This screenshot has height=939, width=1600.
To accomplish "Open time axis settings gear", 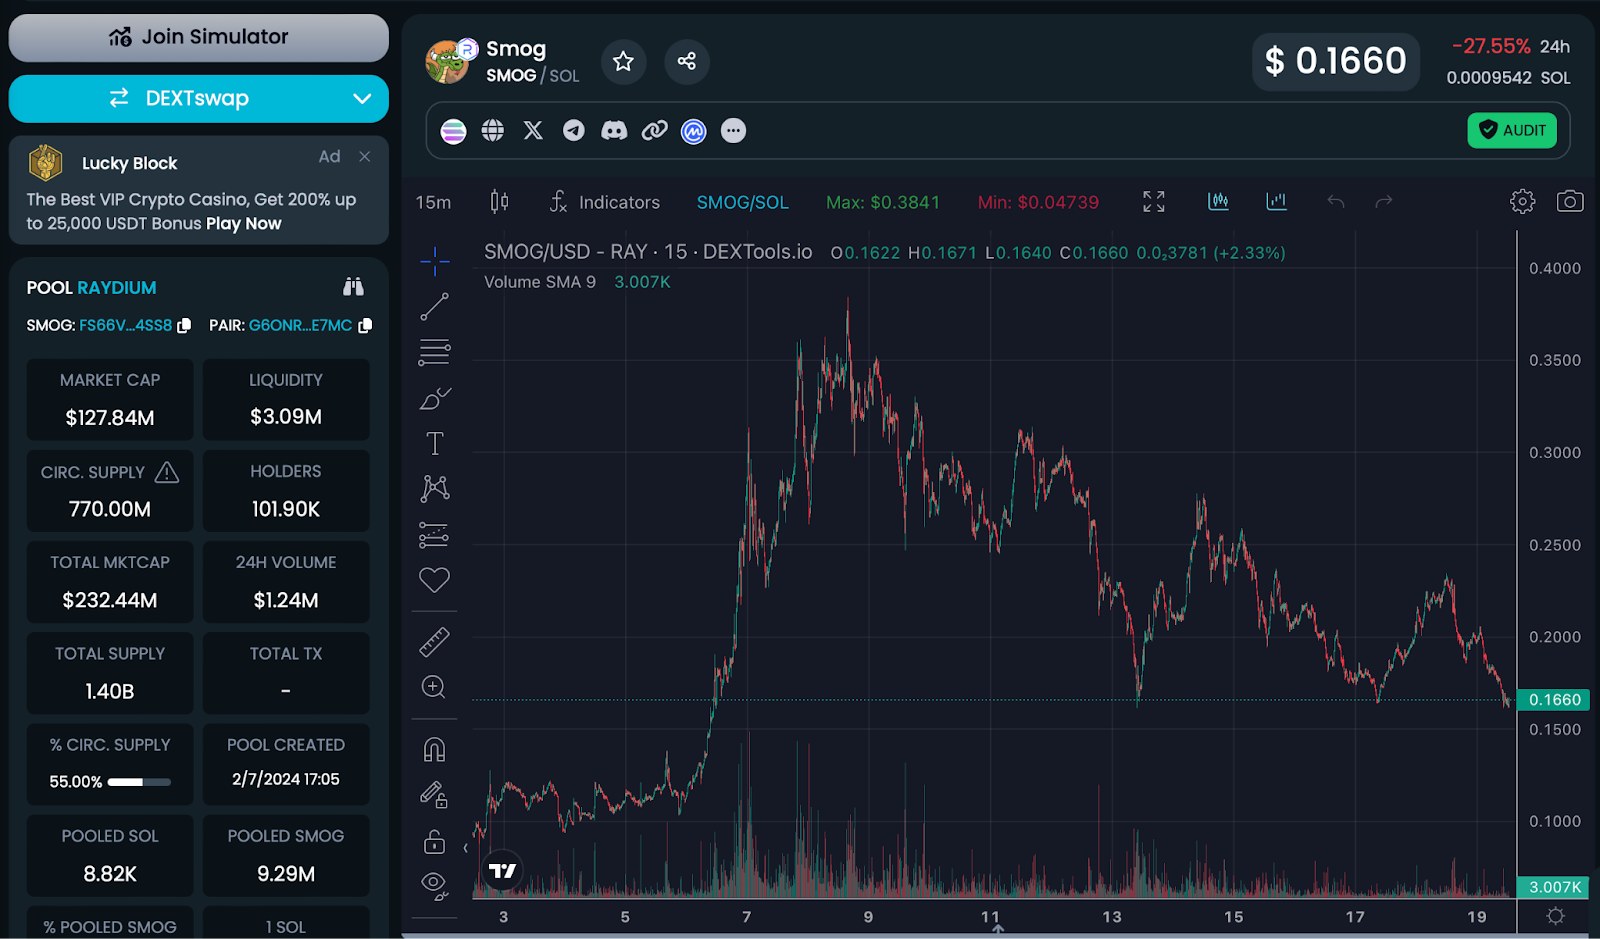I will (1555, 916).
